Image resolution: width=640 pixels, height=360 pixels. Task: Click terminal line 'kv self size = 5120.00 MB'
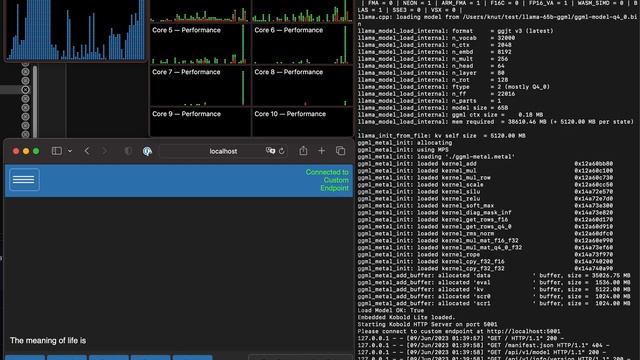(x=442, y=136)
